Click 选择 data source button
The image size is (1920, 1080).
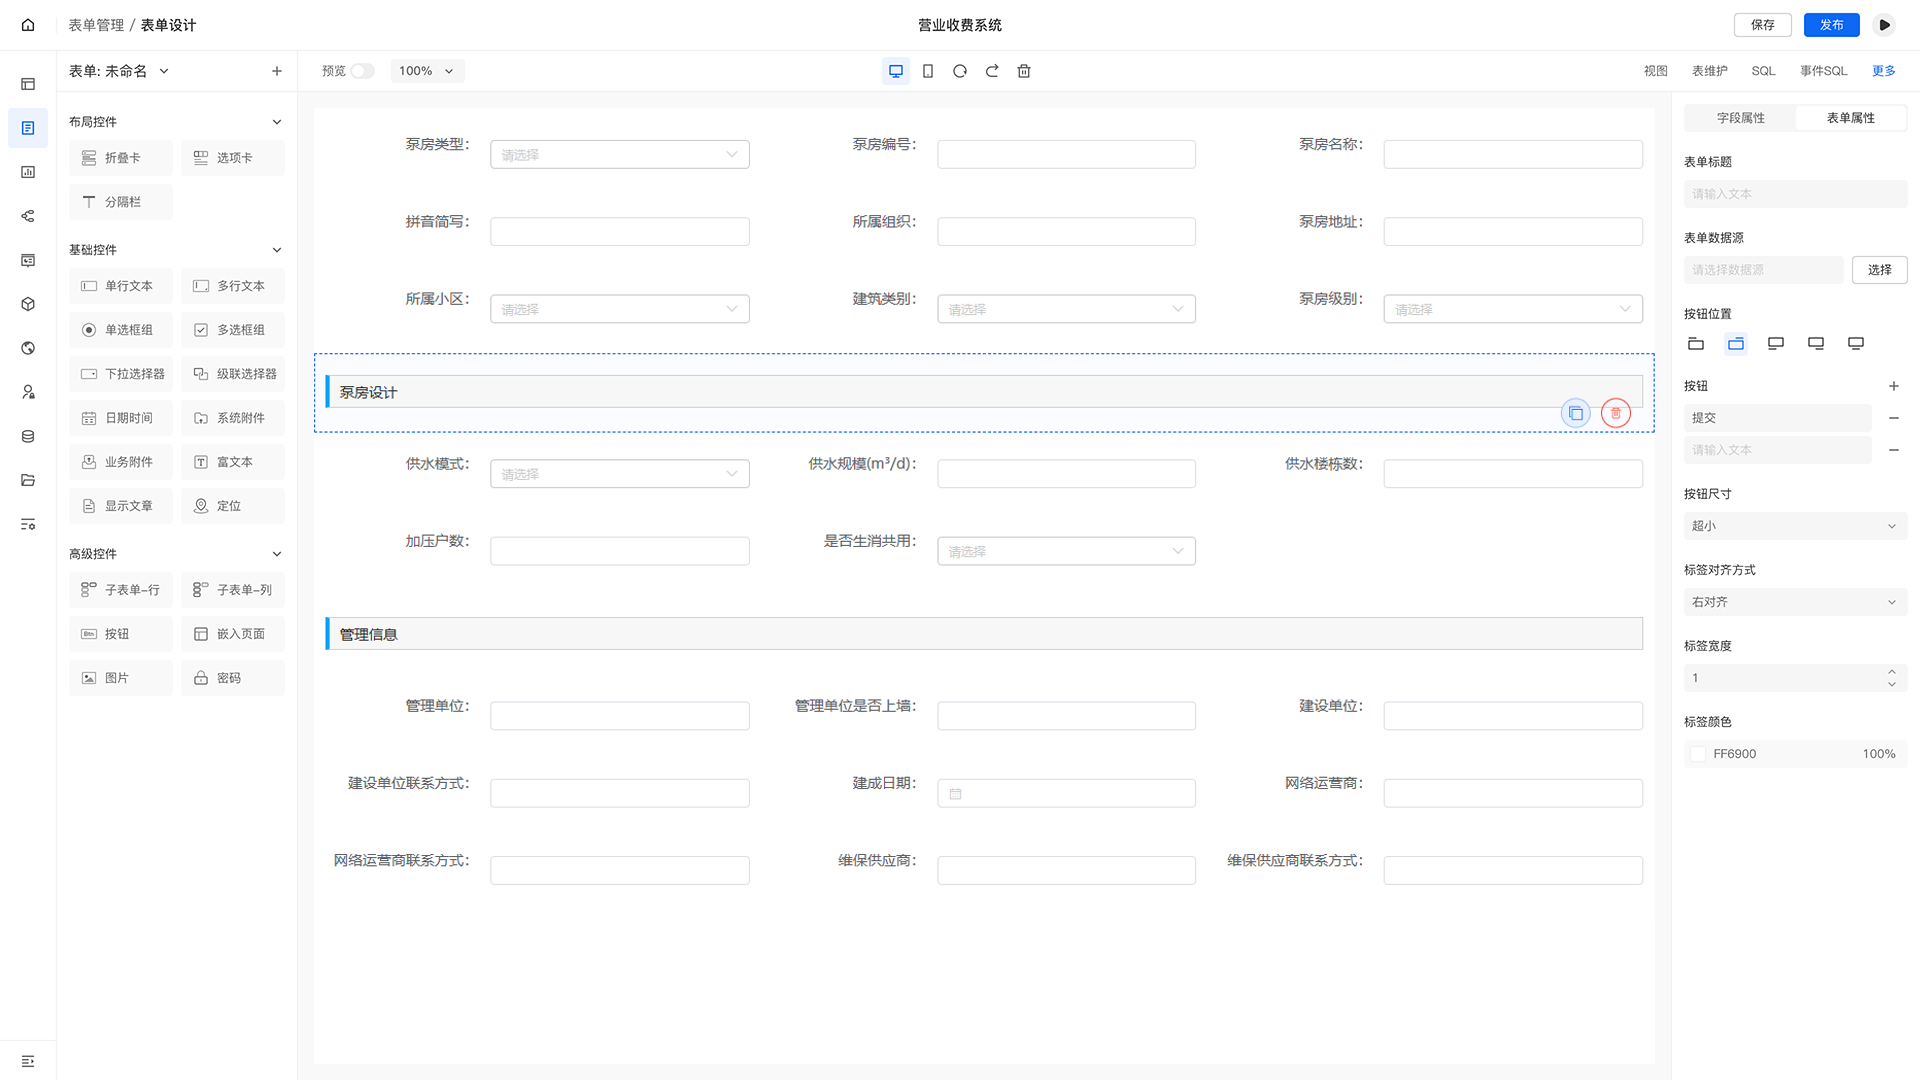coord(1880,270)
